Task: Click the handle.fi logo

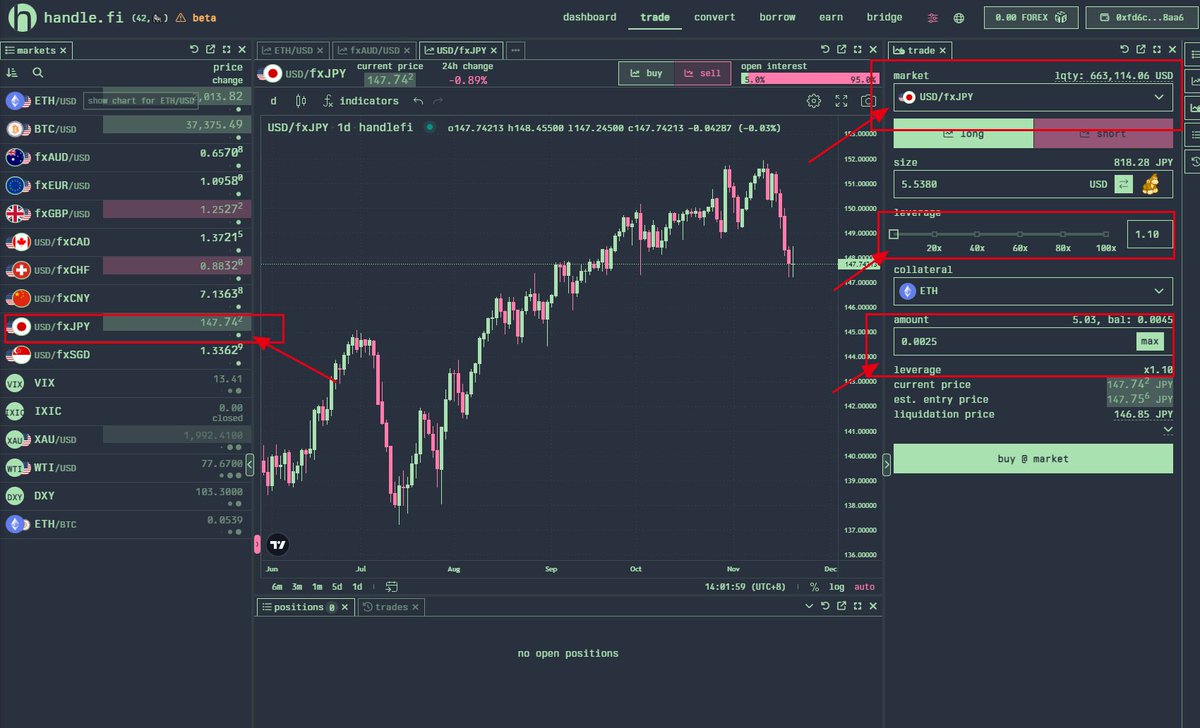Action: 22,17
